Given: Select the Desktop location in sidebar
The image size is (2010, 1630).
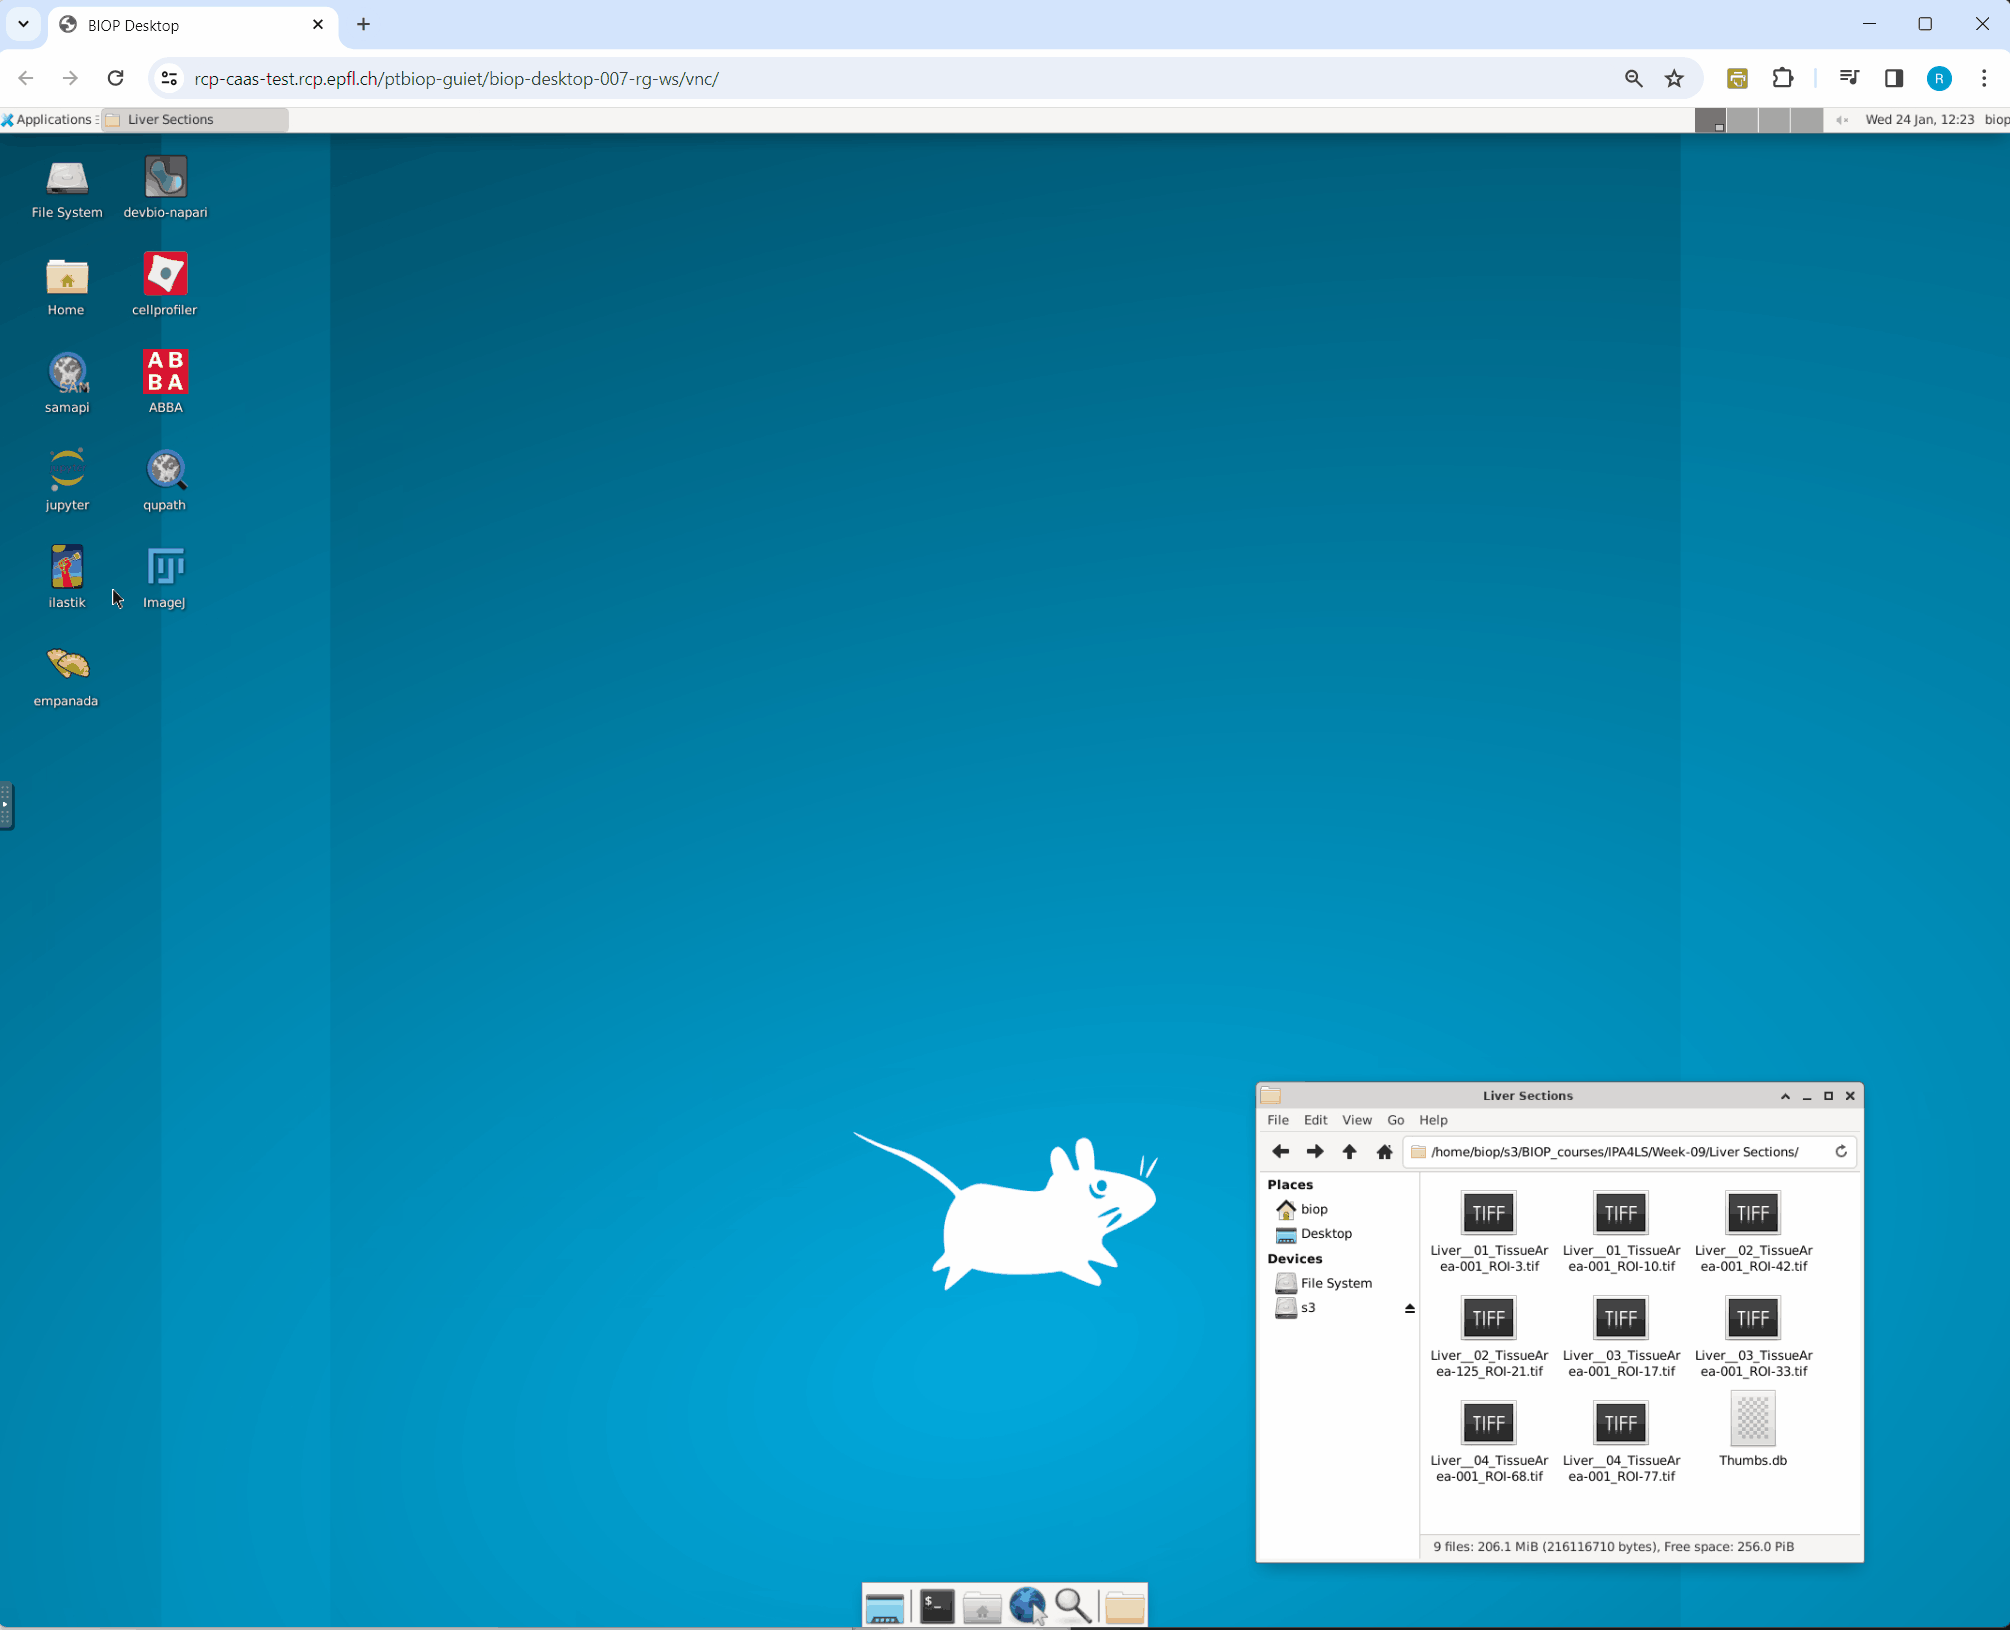Looking at the screenshot, I should [1327, 1232].
